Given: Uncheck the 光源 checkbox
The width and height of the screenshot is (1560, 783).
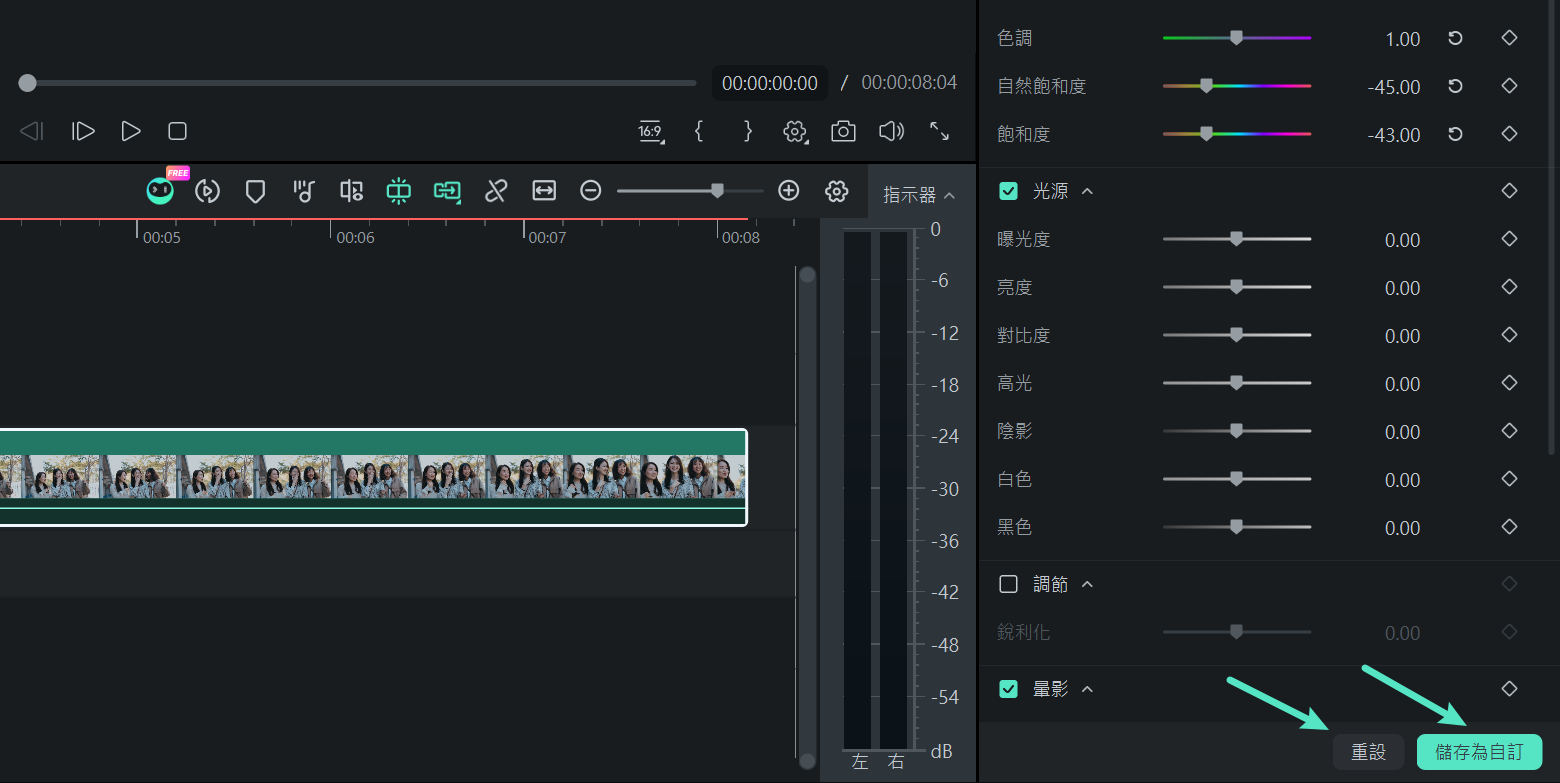Looking at the screenshot, I should pyautogui.click(x=1009, y=191).
